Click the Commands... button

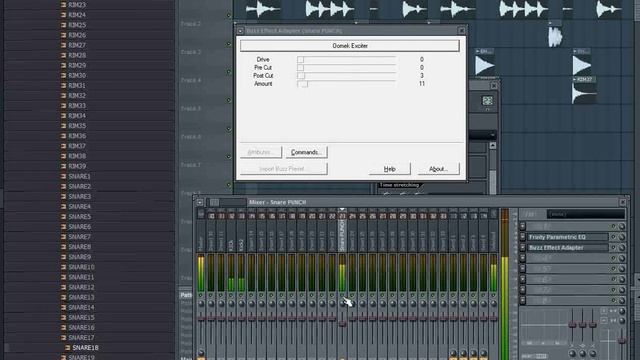click(x=307, y=152)
